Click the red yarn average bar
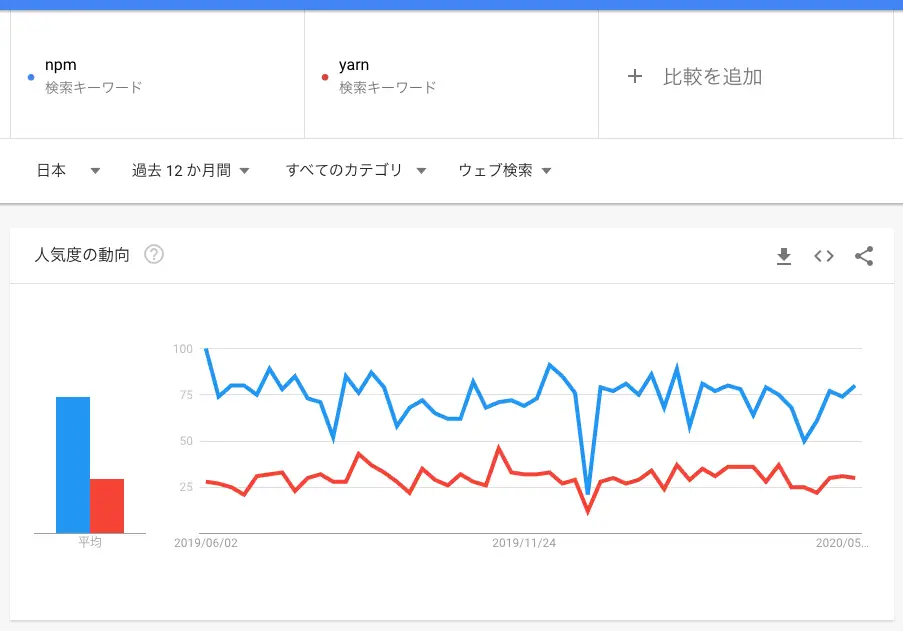Image resolution: width=903 pixels, height=631 pixels. click(x=107, y=506)
